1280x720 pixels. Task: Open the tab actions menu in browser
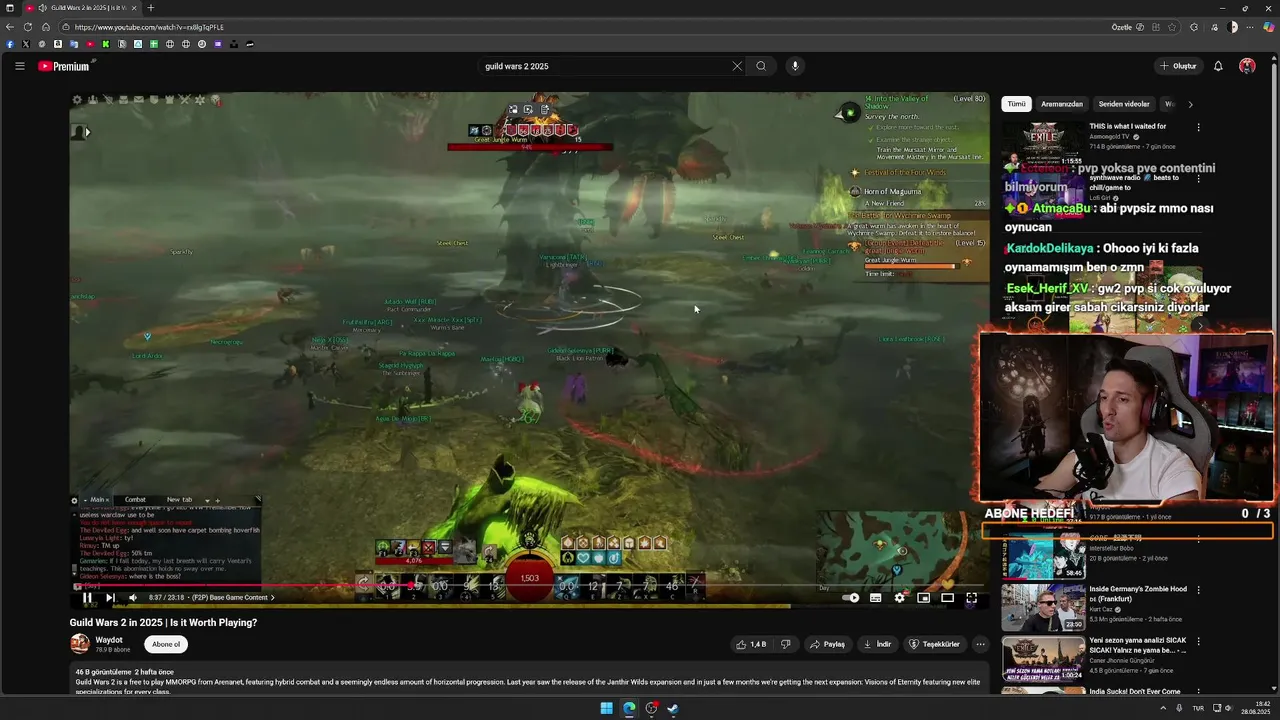(9, 8)
